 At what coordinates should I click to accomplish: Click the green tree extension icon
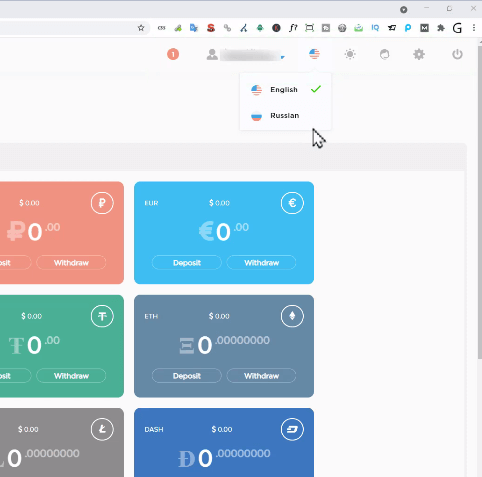click(260, 28)
